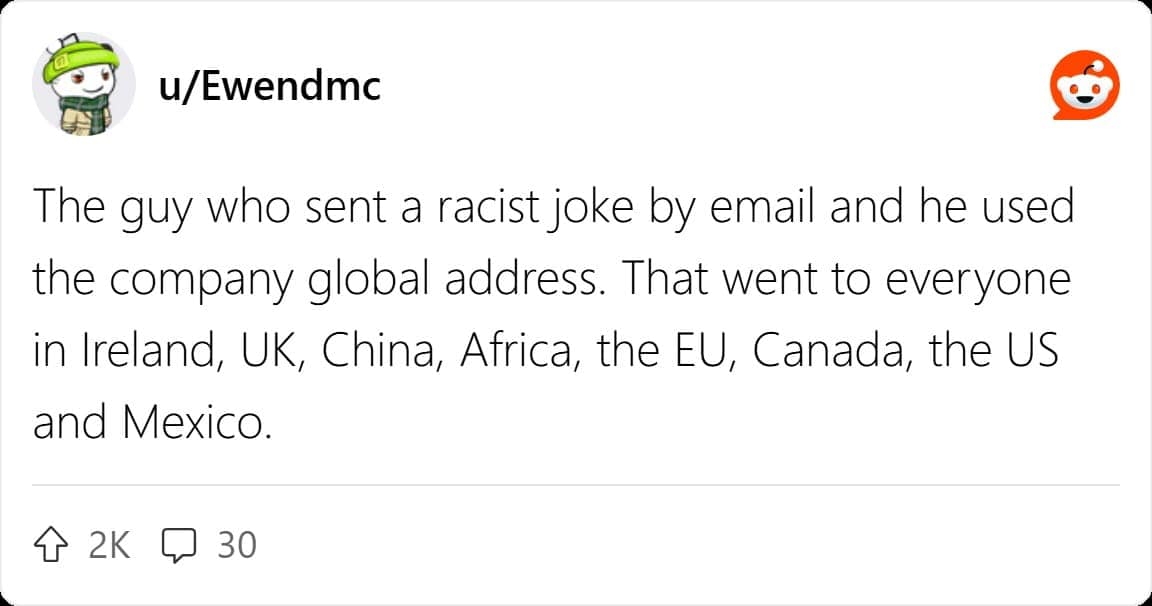Click the Snoo avatar with green beanie
This screenshot has height=606, width=1152.
click(84, 86)
